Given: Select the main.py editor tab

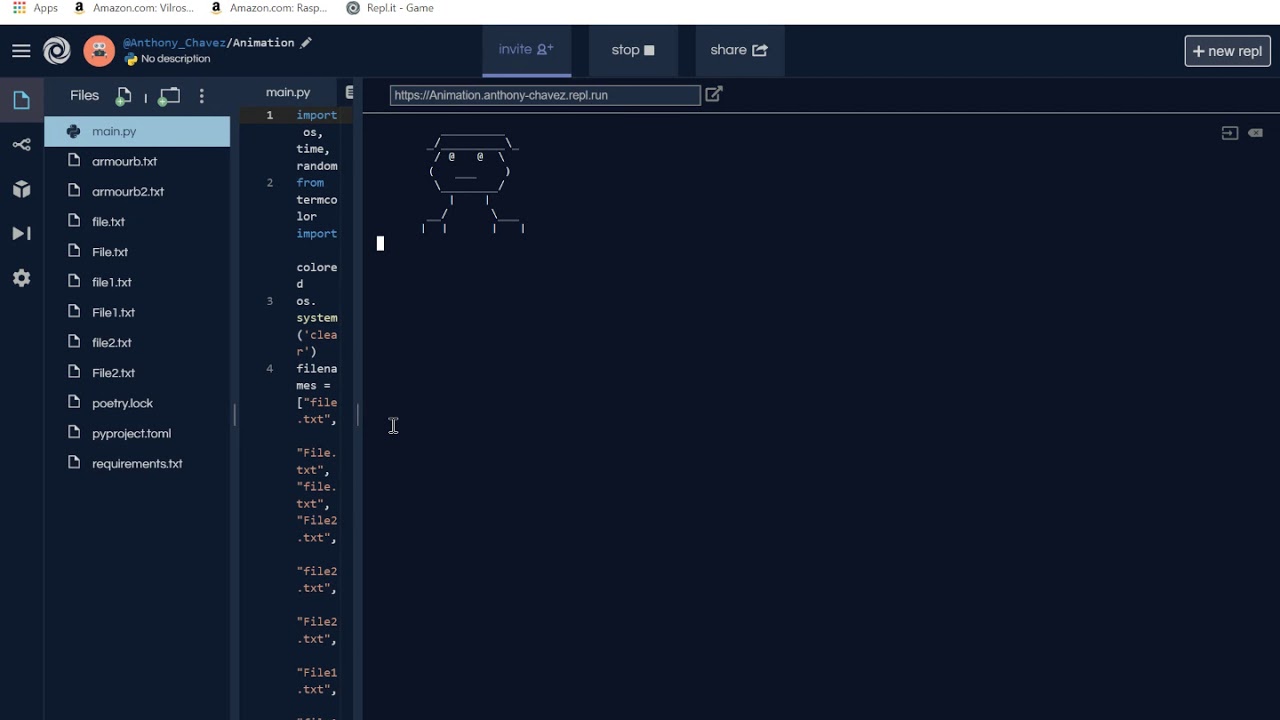Looking at the screenshot, I should [x=288, y=92].
